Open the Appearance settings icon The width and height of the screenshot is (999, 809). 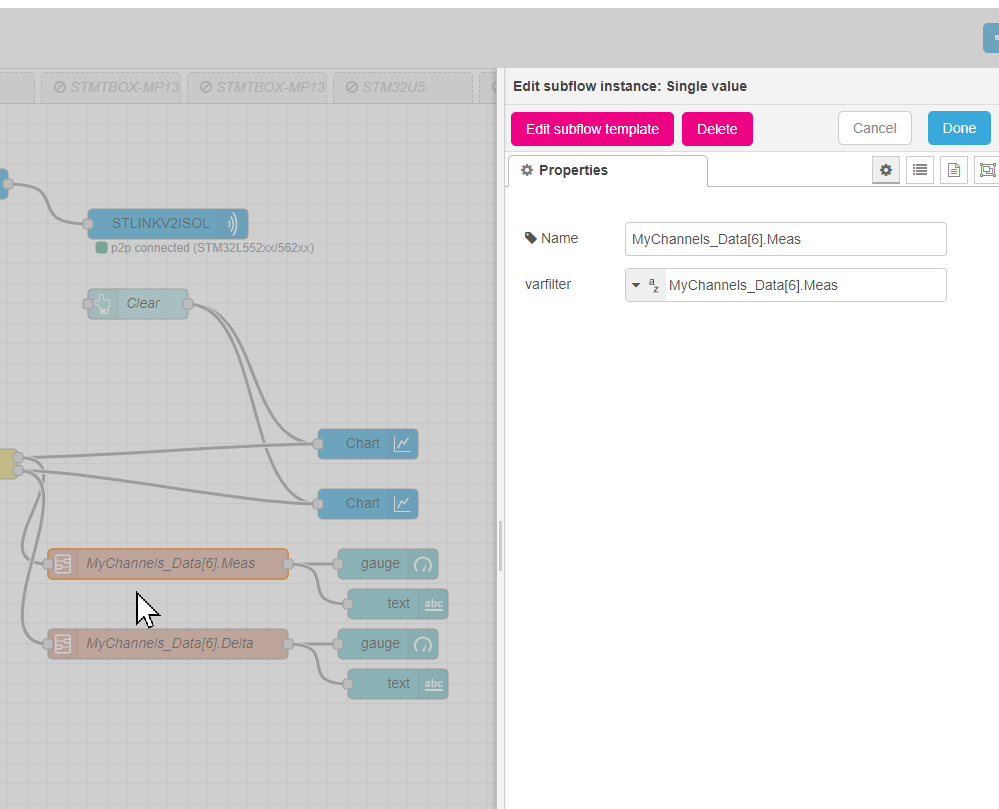[x=986, y=170]
